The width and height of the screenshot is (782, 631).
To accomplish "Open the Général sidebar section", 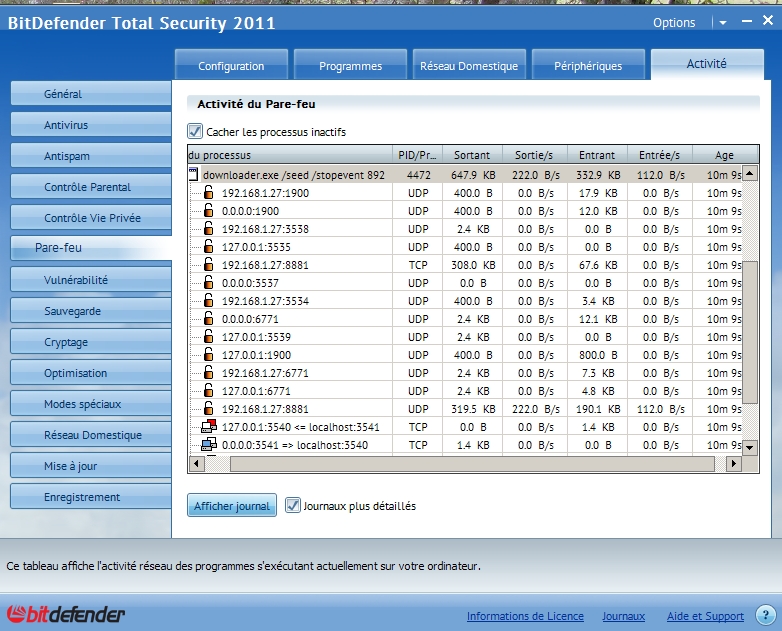I will [x=91, y=94].
